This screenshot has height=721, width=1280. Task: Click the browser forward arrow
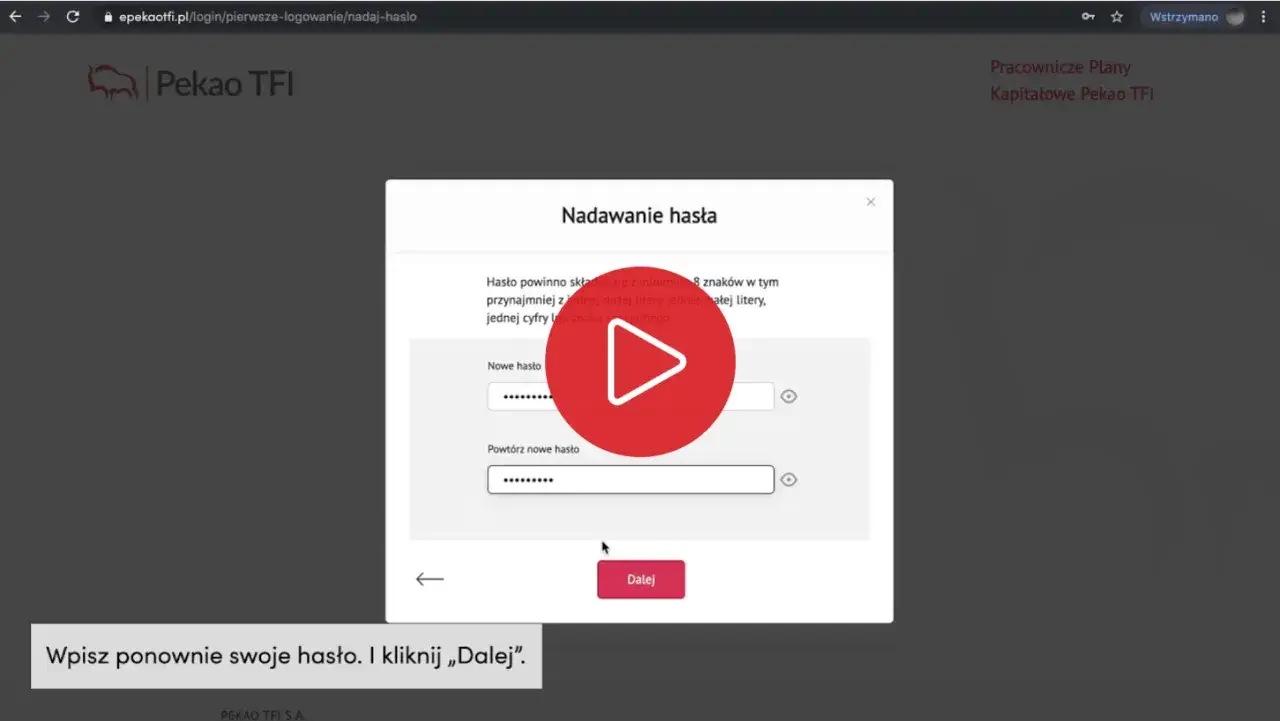[43, 17]
